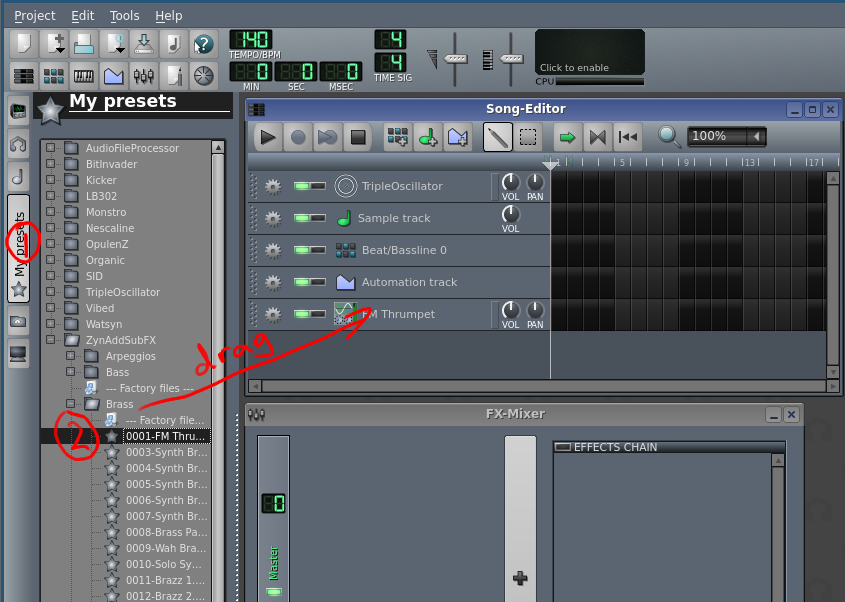Screen dimensions: 845x602
Task: Open the piano roll from the main toolbar
Action: [84, 76]
